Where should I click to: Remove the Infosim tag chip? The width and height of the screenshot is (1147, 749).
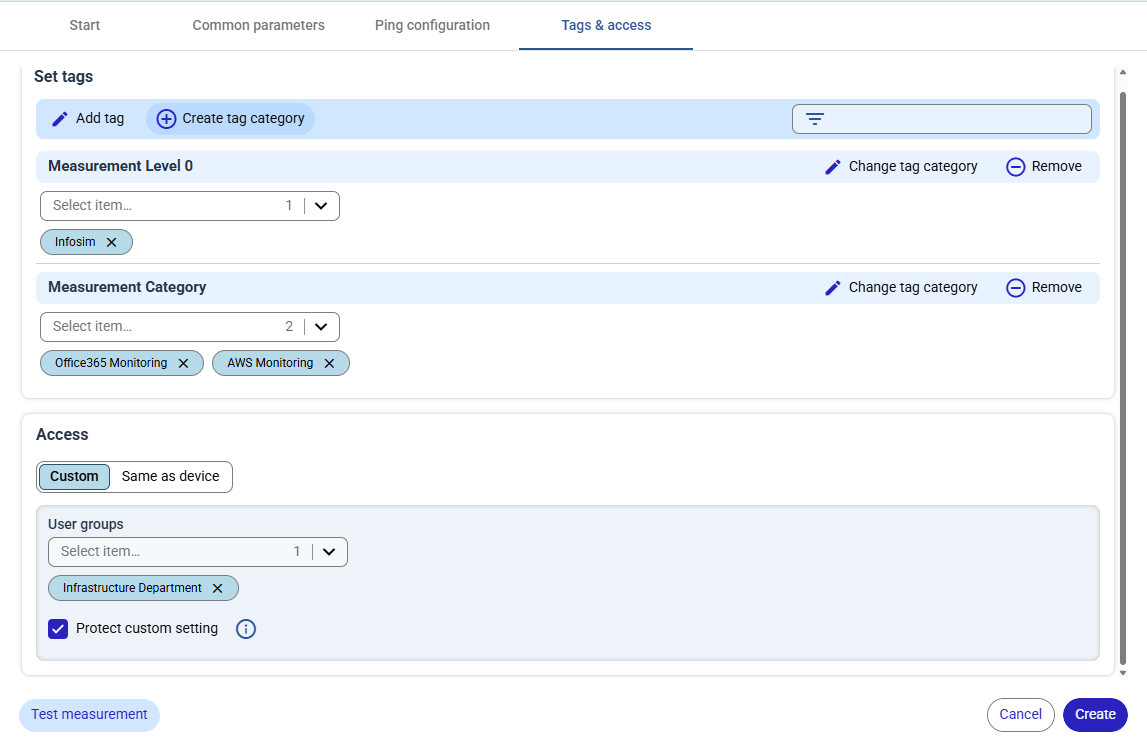coord(112,242)
